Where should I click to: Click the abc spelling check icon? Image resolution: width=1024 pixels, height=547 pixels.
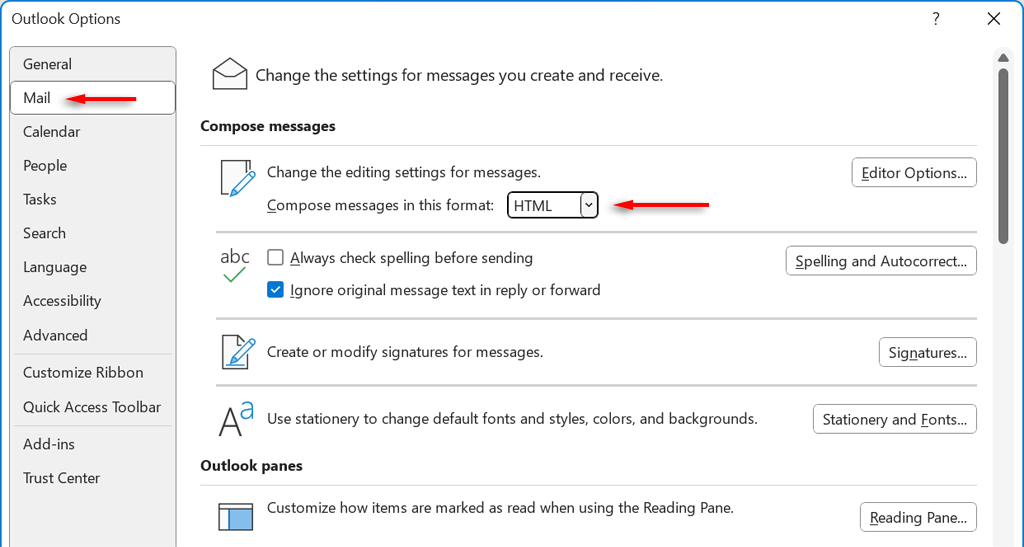pos(235,265)
